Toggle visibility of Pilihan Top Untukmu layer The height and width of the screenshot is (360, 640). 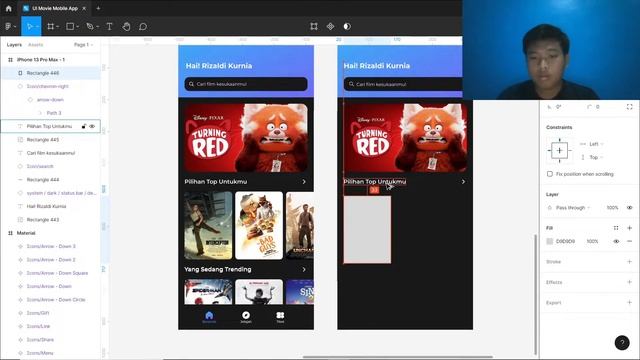[92, 127]
